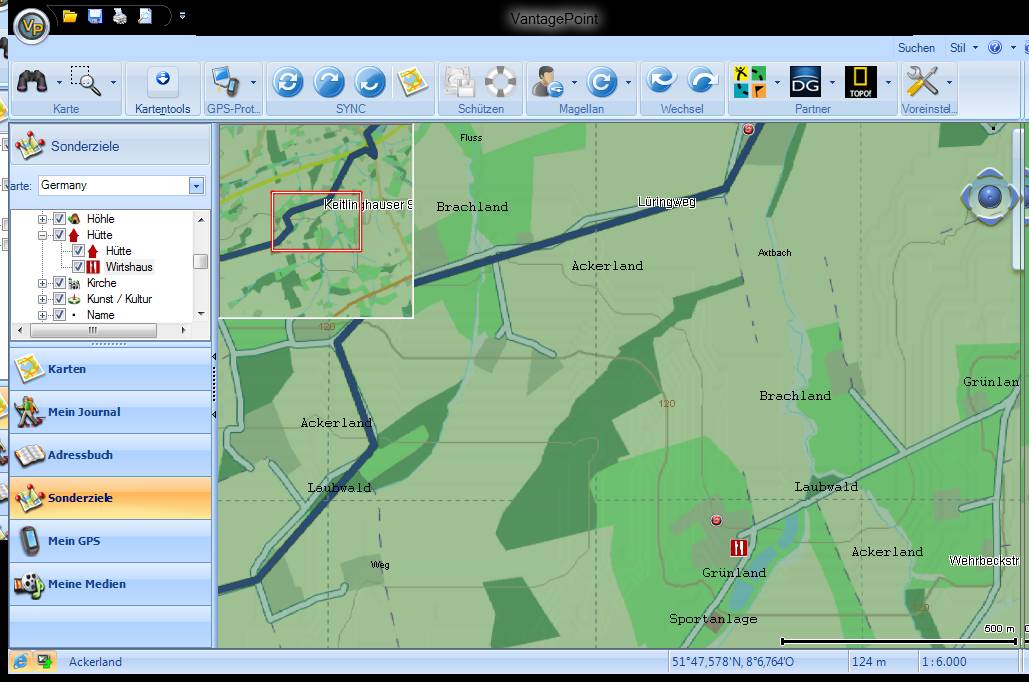Open Voreinstellungen wrench and screwdriver icon
Image resolution: width=1029 pixels, height=682 pixels.
[x=921, y=81]
